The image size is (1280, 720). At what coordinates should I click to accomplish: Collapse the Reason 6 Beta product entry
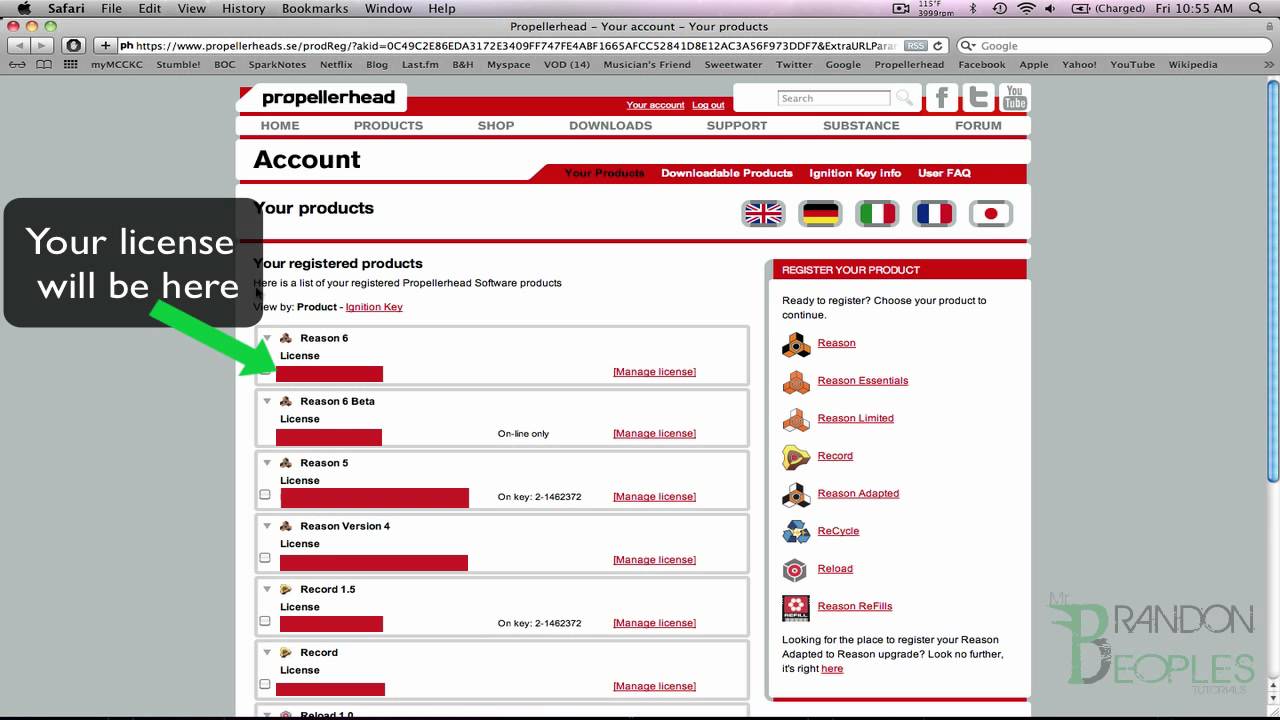(x=267, y=401)
